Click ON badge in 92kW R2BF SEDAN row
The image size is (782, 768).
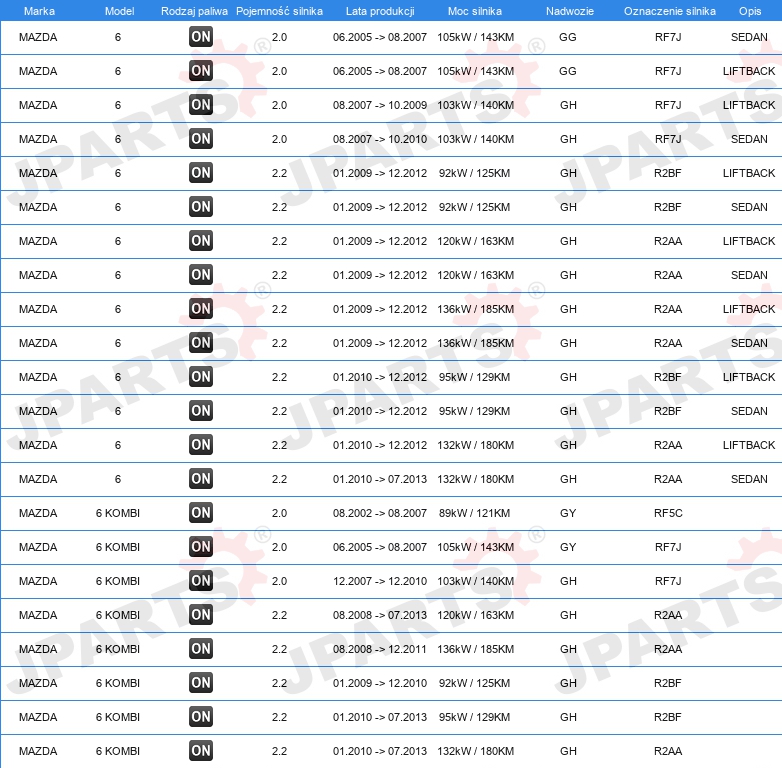tap(201, 207)
